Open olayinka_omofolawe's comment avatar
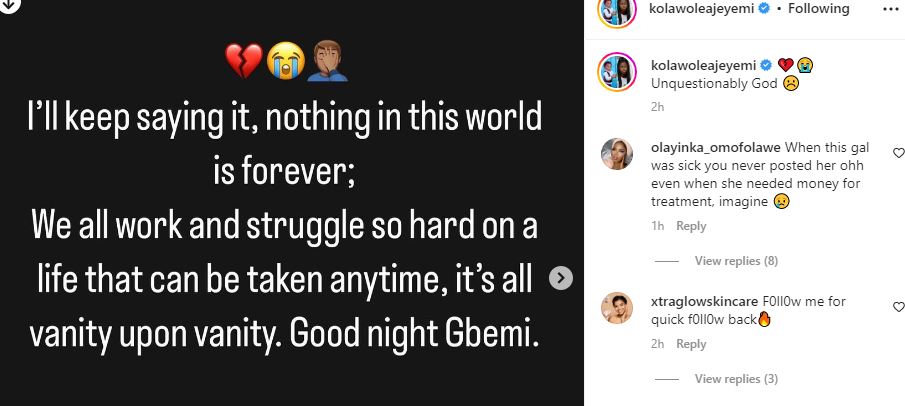The image size is (905, 406). (x=616, y=154)
